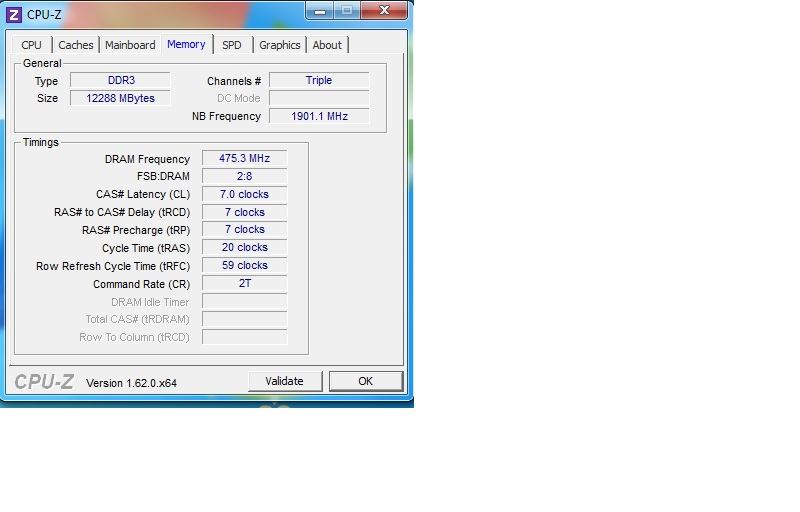Click the empty Total CAS# (tRDRAM) field

click(244, 319)
